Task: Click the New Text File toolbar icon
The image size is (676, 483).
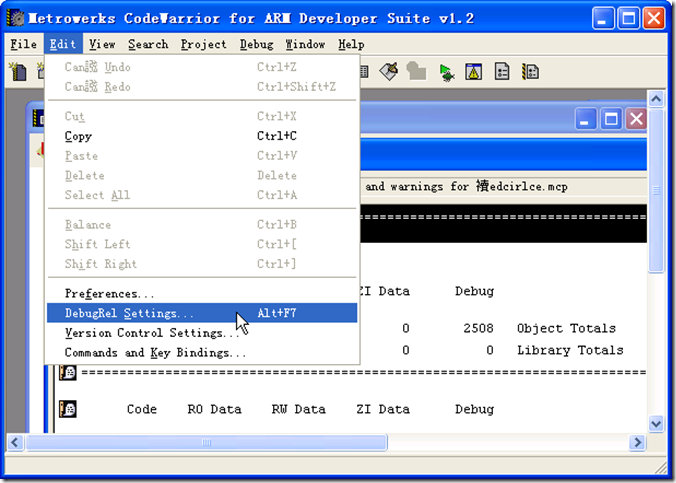Action: click(18, 72)
